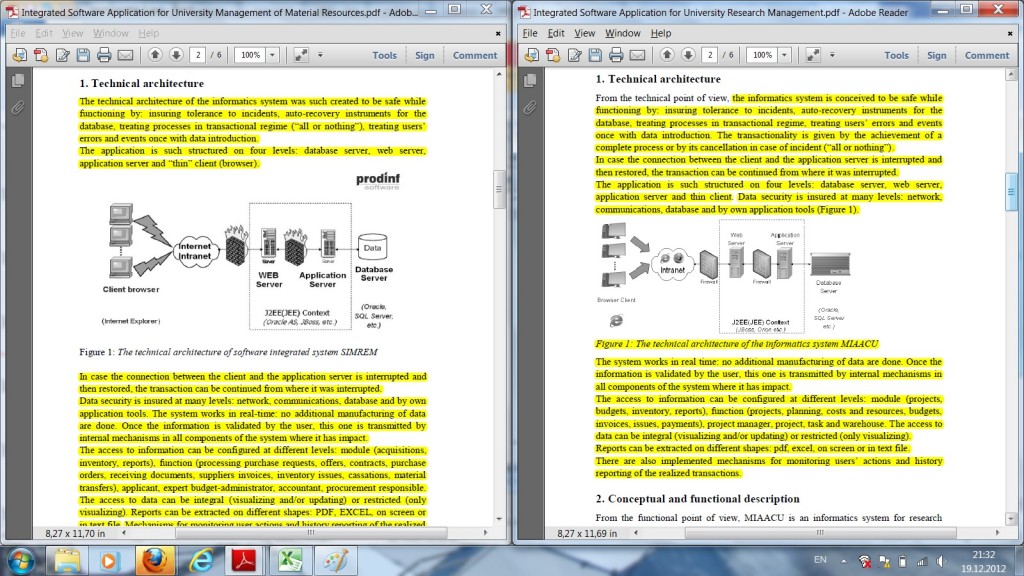Click zoom percentage field in Material Resources window
1024x576 pixels.
(x=250, y=56)
